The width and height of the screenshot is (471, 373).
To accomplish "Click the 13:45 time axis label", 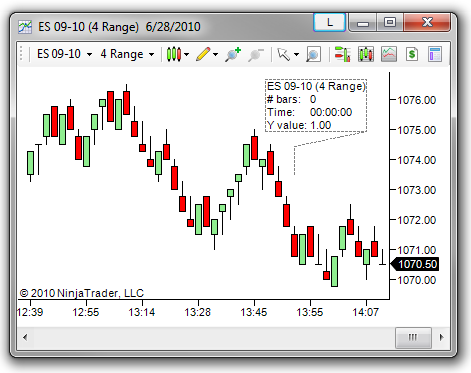I will coord(254,312).
